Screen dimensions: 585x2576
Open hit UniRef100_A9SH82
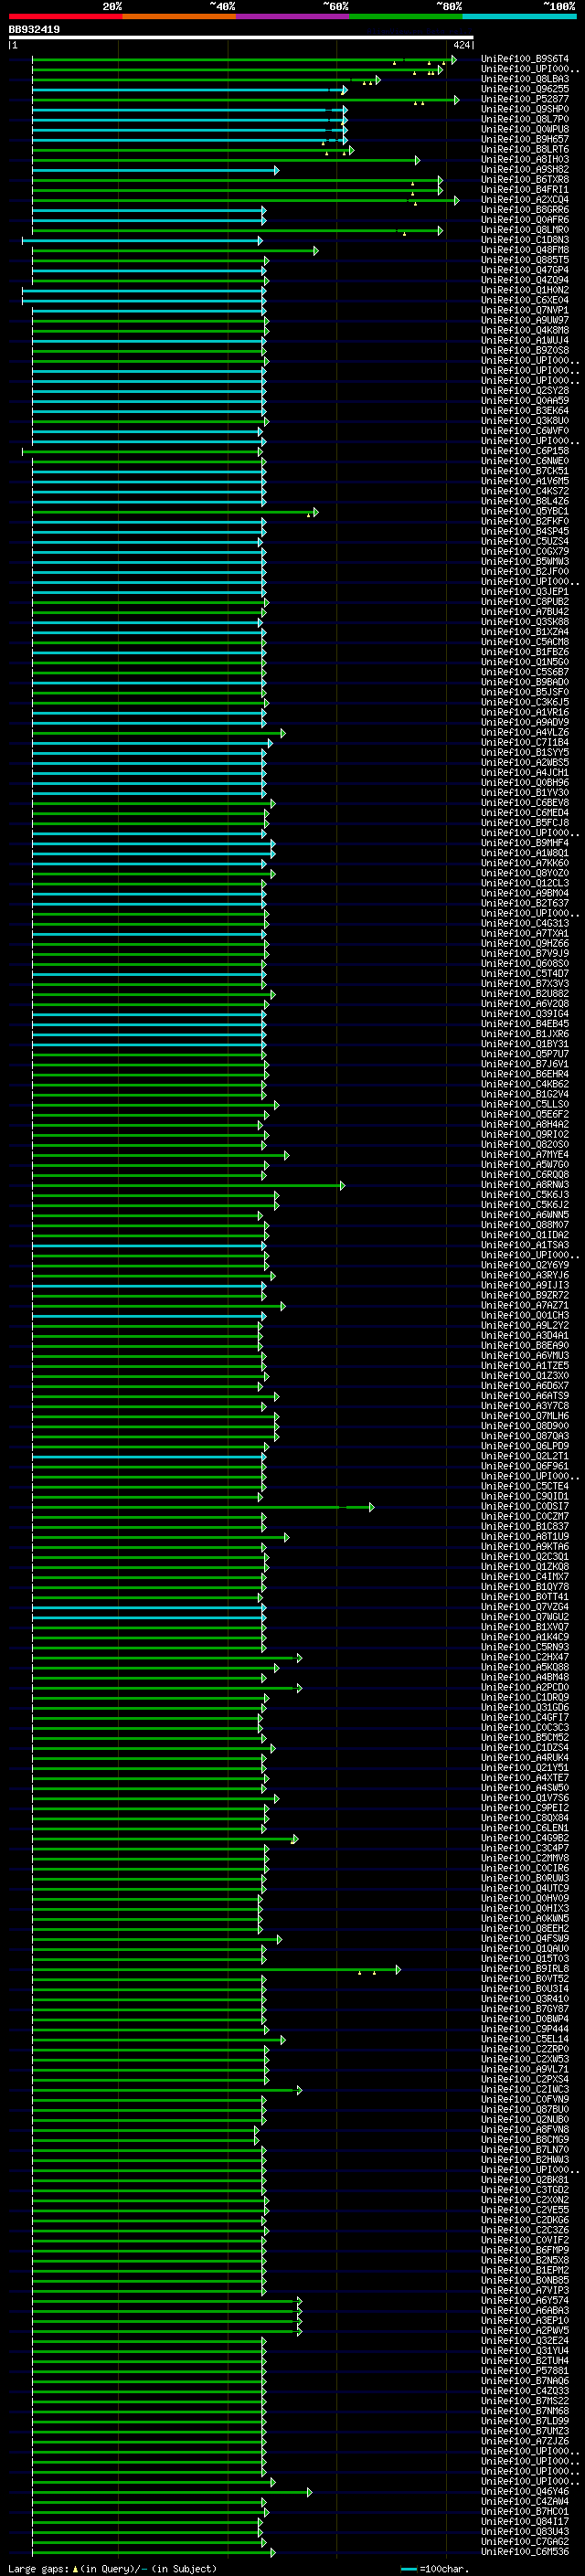[x=525, y=170]
